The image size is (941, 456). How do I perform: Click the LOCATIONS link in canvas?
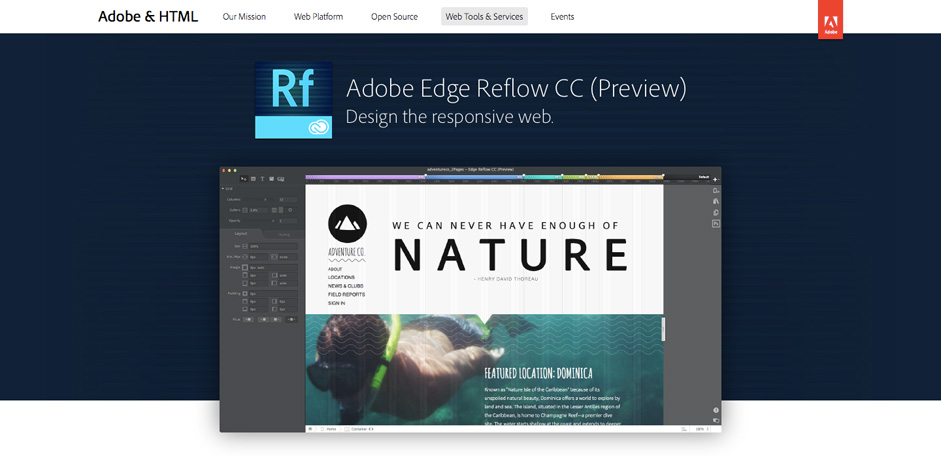click(x=341, y=278)
